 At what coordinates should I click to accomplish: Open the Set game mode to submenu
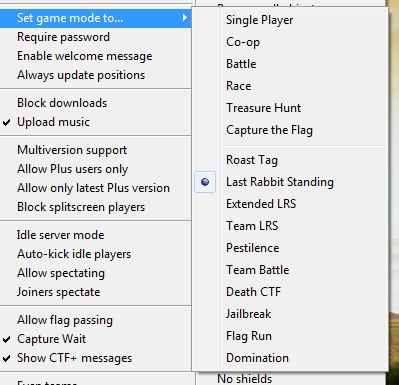[95, 18]
